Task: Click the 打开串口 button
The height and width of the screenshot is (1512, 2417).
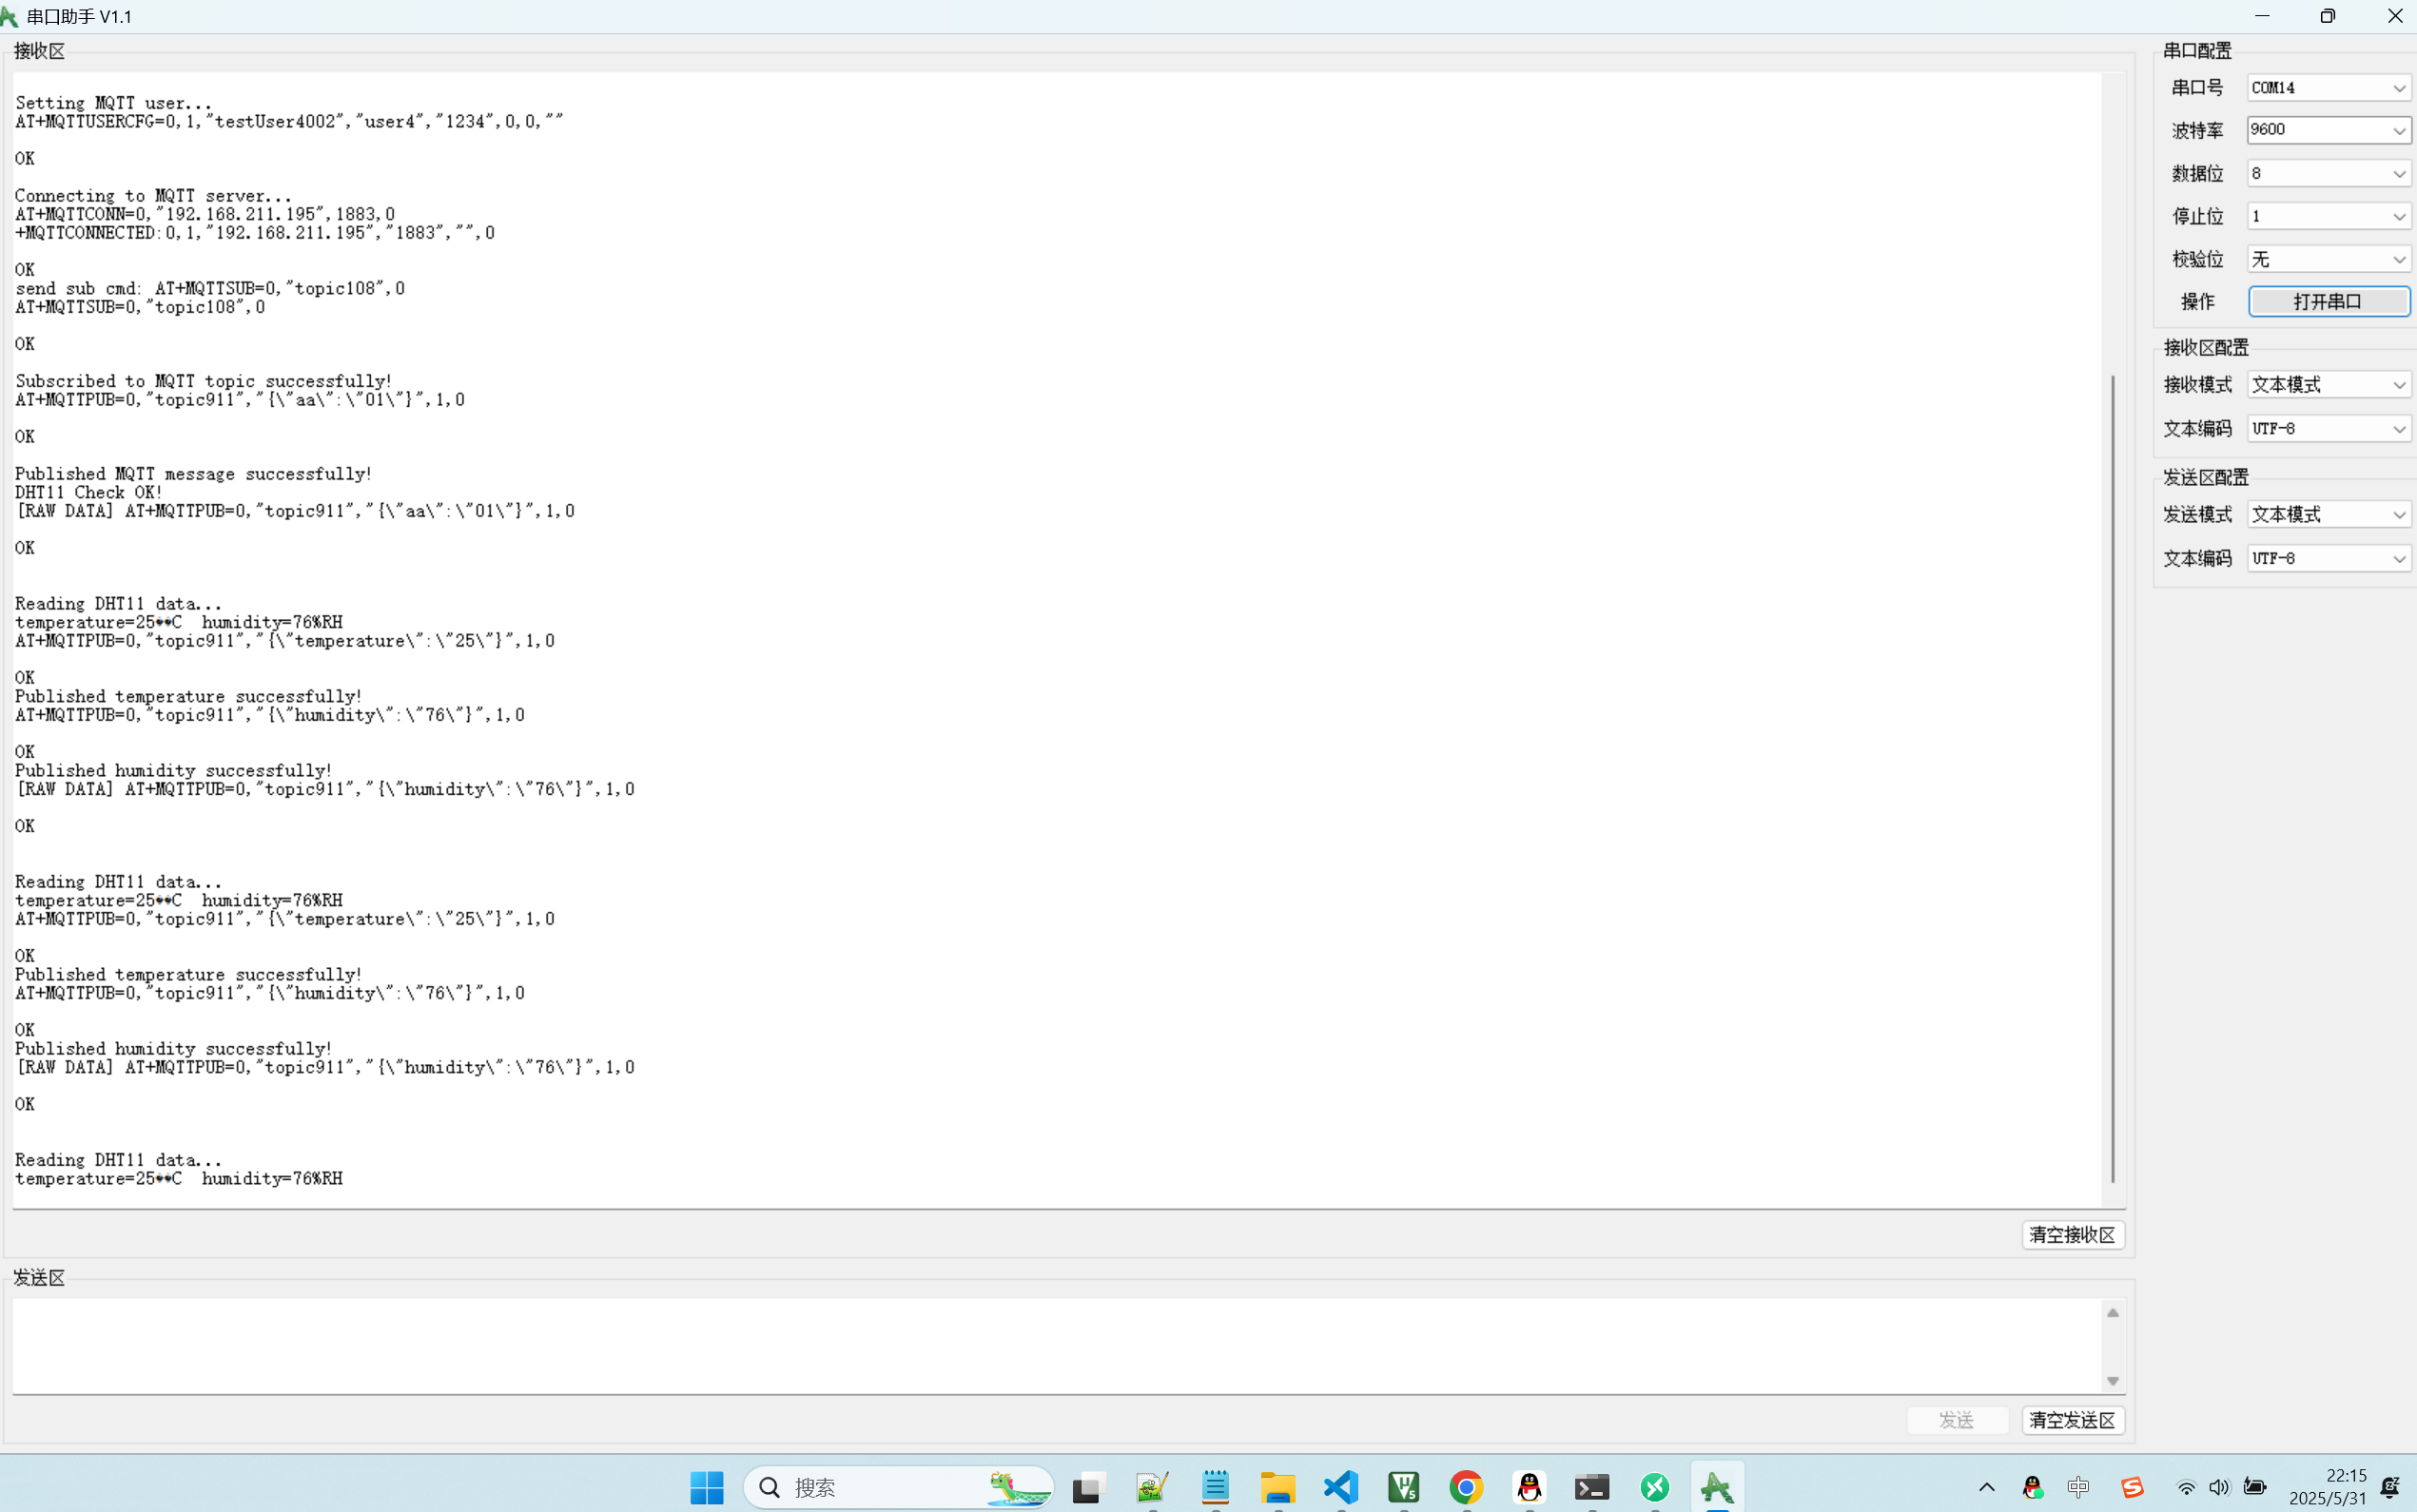Action: (x=2328, y=301)
